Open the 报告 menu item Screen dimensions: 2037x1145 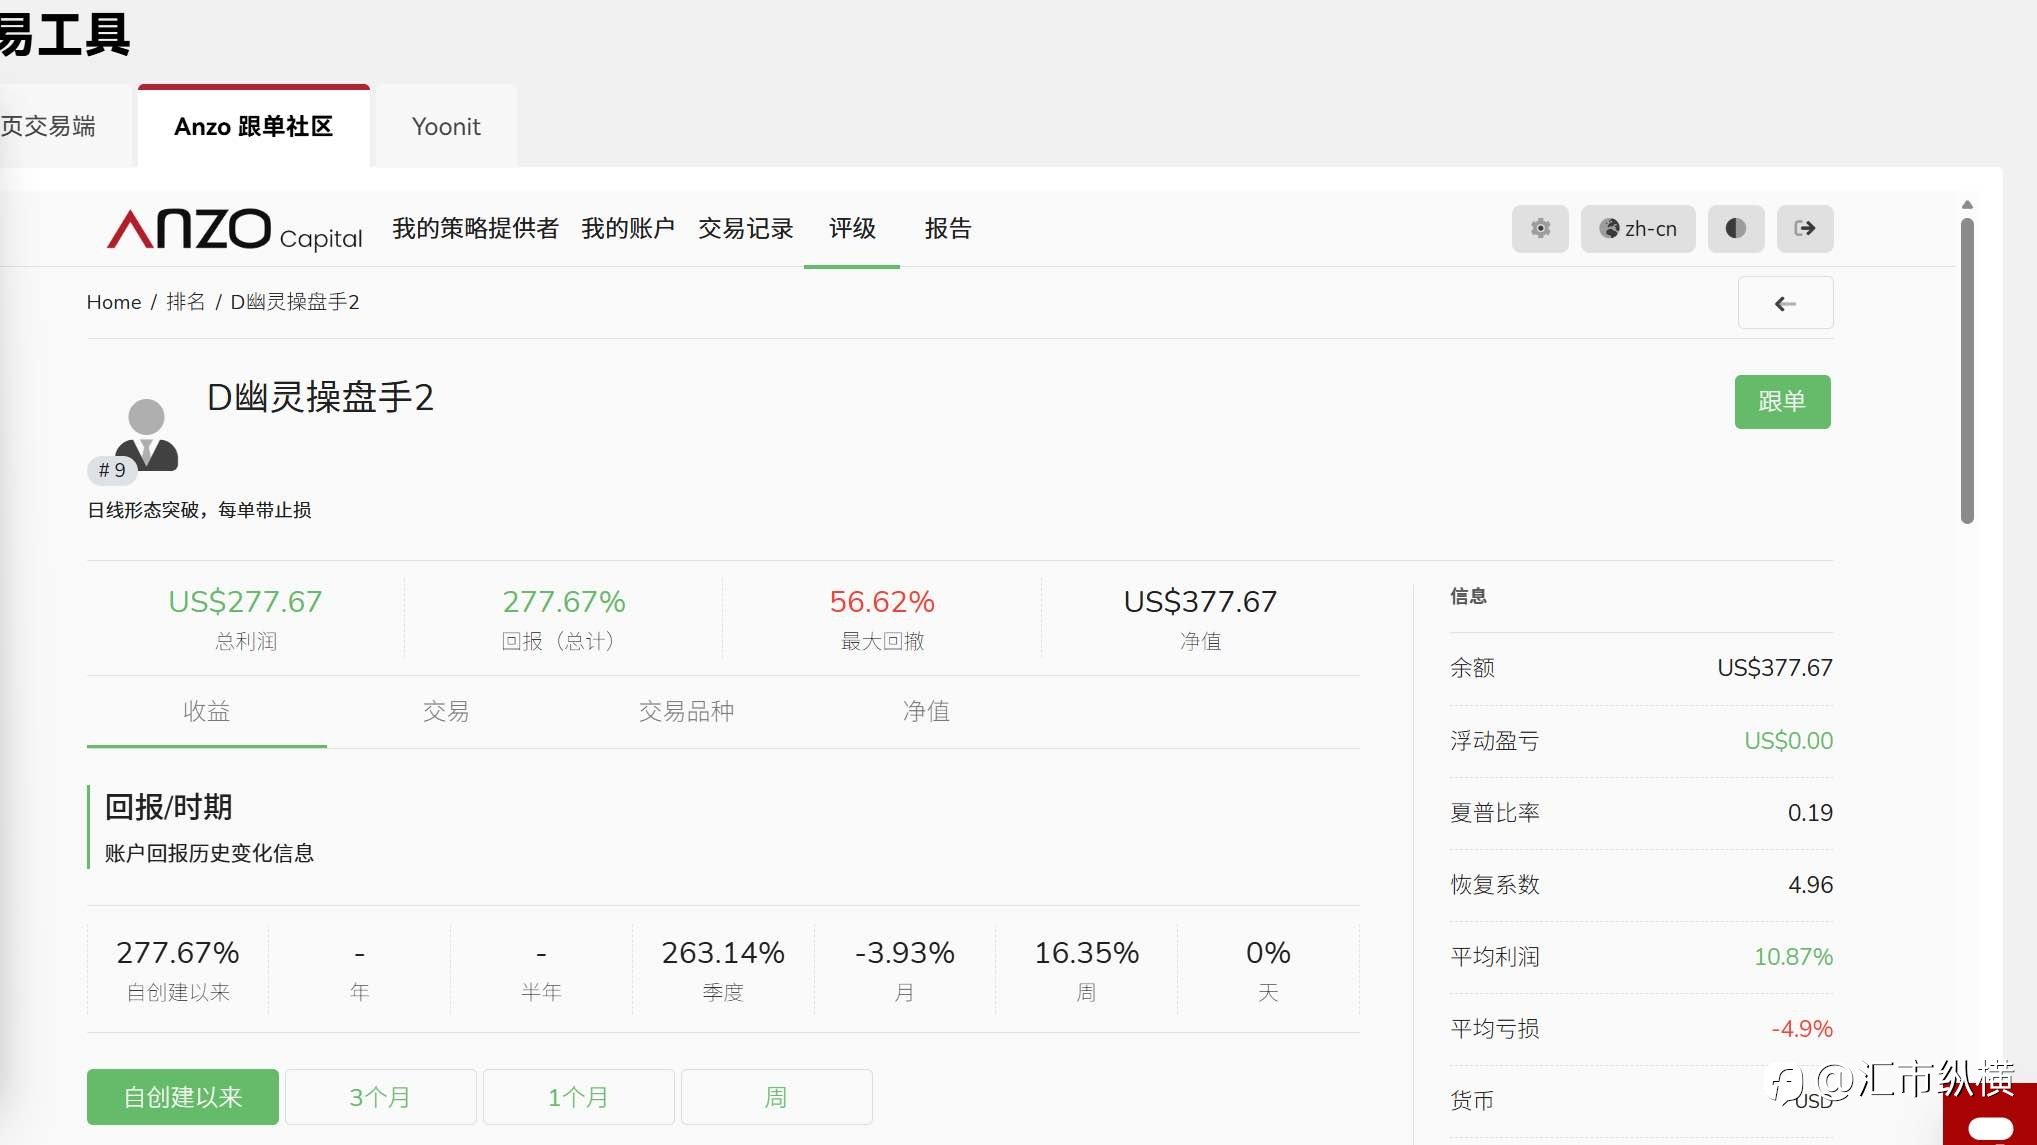[x=947, y=229]
